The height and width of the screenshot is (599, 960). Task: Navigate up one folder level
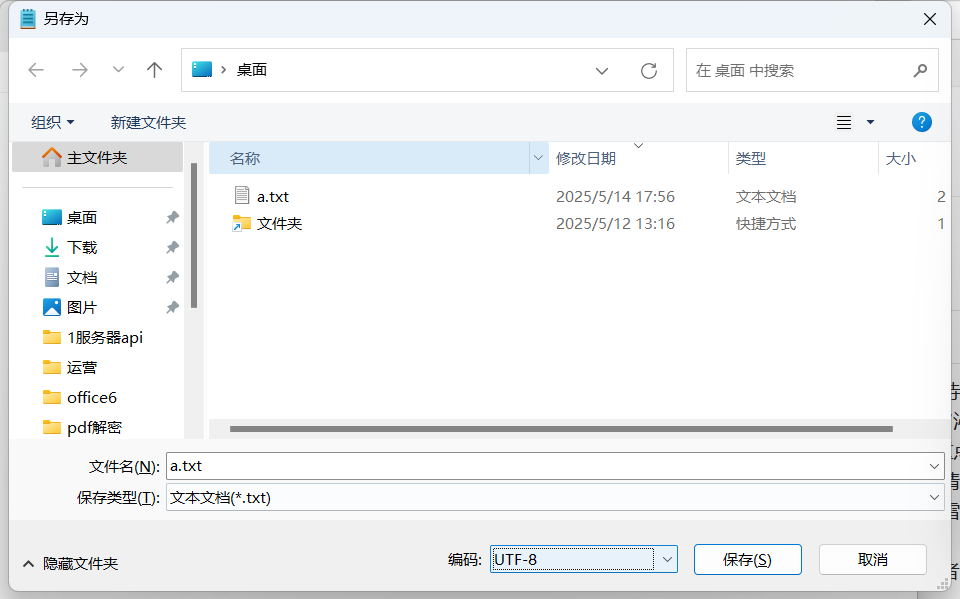pos(154,70)
